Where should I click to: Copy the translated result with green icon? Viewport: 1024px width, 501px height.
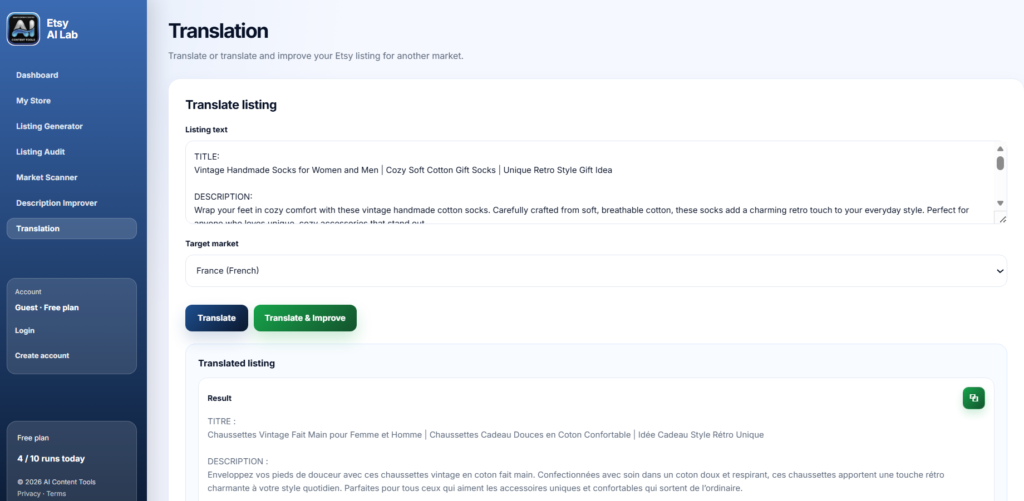973,398
